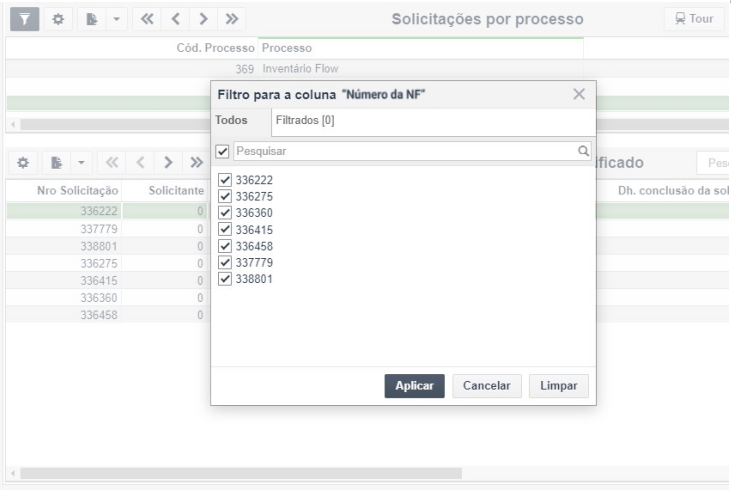Go to next record in top toolbar
This screenshot has height=490, width=731.
[x=203, y=19]
